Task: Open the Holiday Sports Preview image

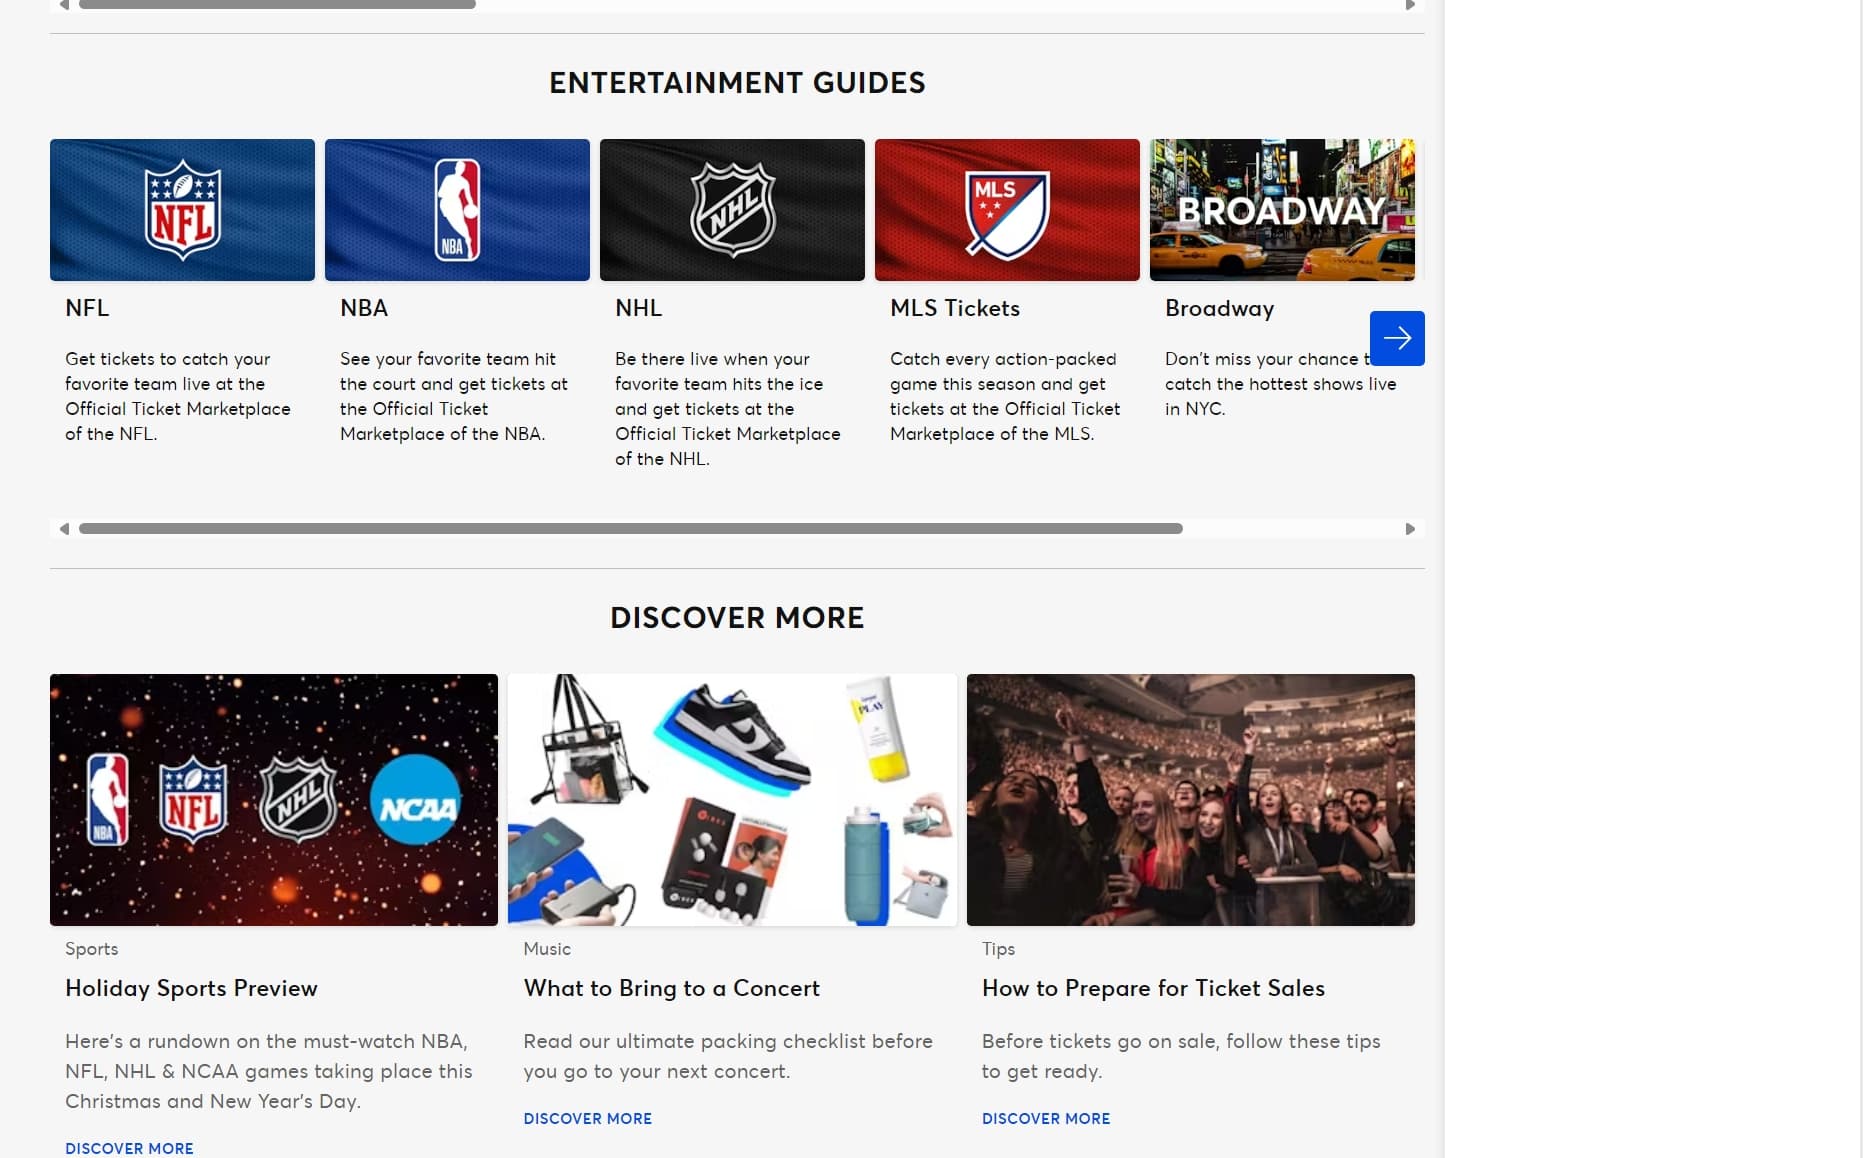Action: pos(274,800)
